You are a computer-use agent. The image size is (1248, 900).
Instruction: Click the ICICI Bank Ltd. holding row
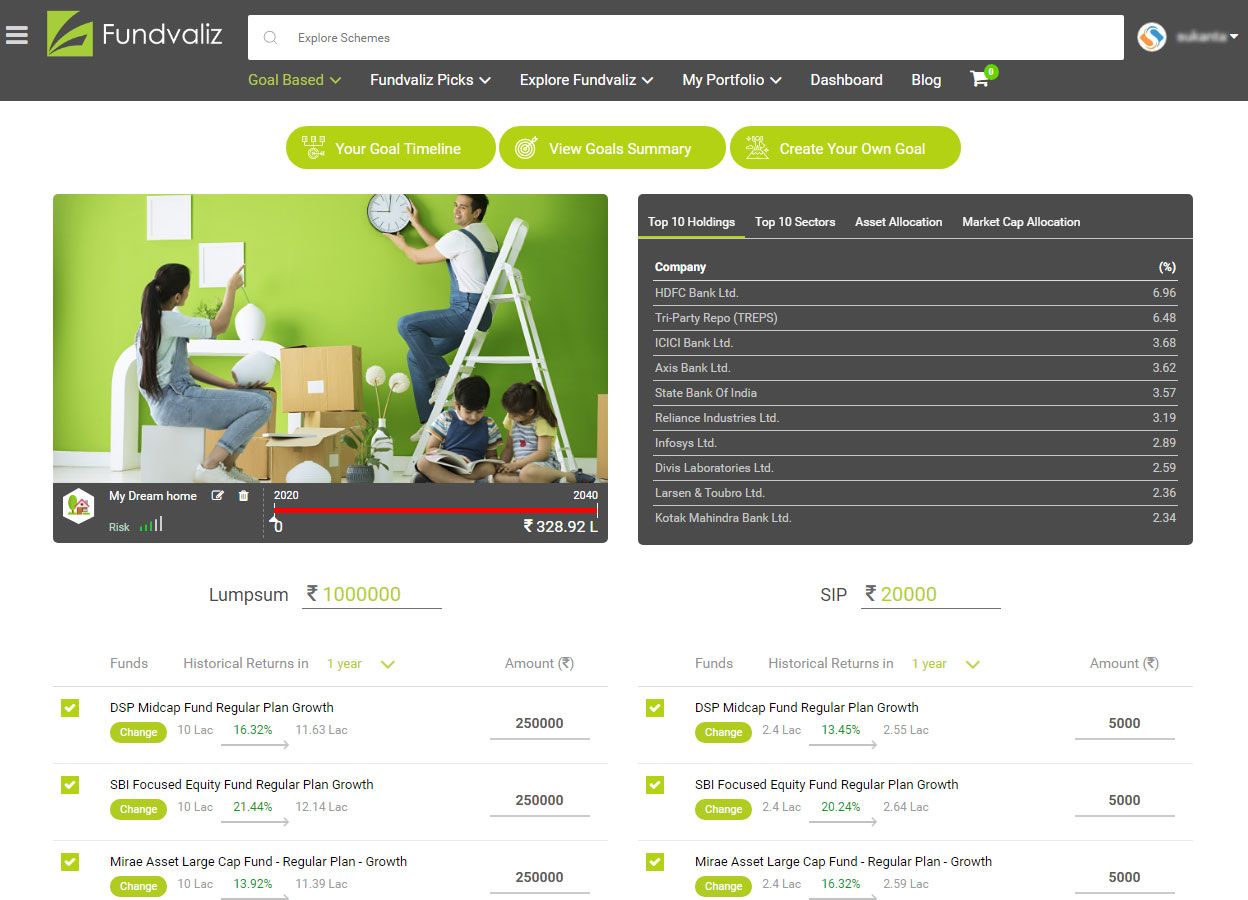click(915, 343)
